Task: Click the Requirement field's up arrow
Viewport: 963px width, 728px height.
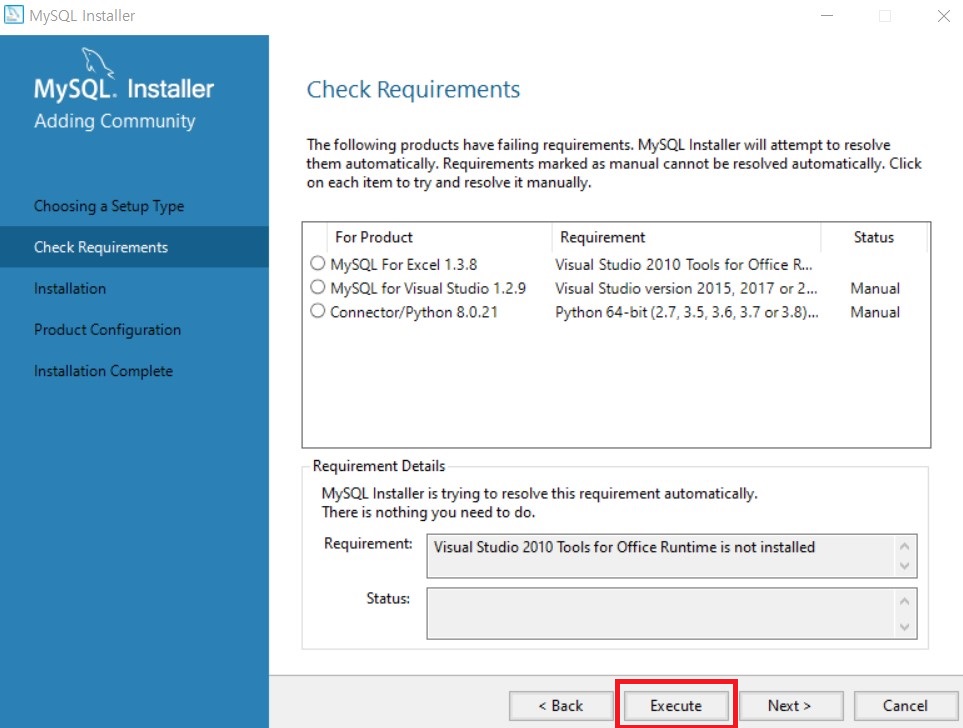Action: (x=904, y=546)
